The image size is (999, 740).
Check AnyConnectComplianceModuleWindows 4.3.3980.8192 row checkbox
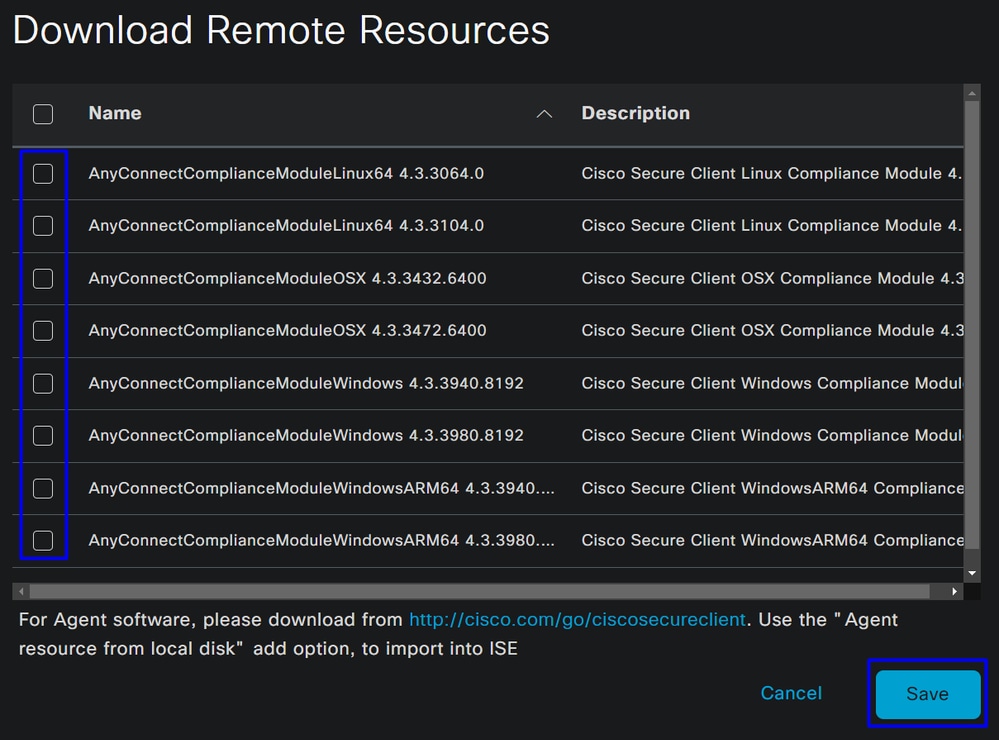click(43, 436)
